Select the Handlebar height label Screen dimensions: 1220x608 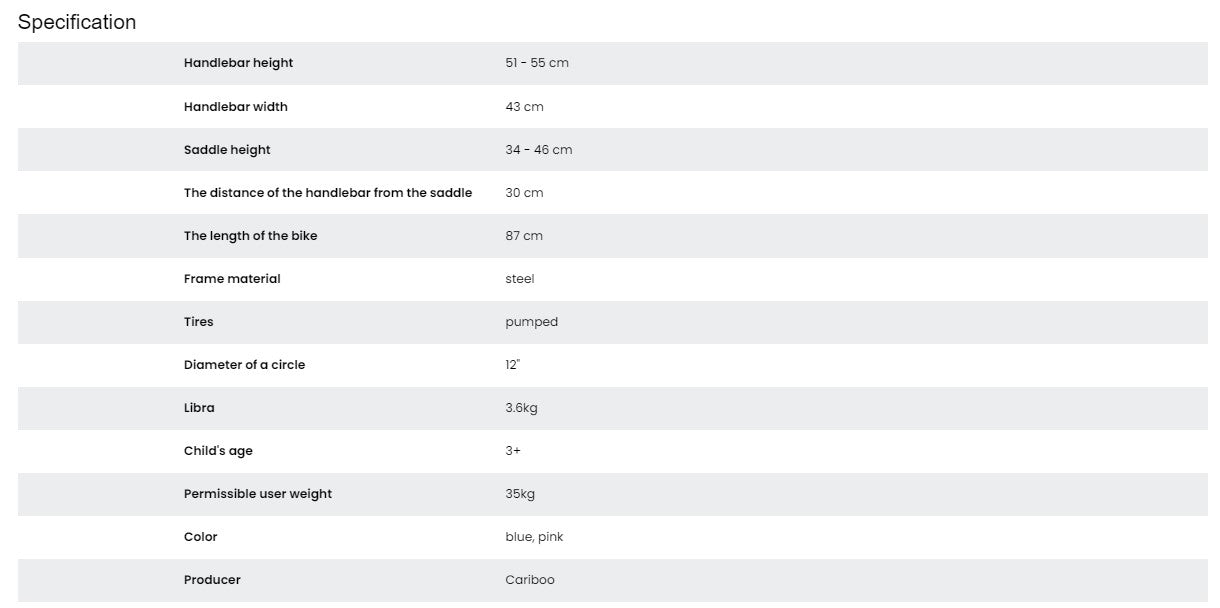tap(238, 63)
